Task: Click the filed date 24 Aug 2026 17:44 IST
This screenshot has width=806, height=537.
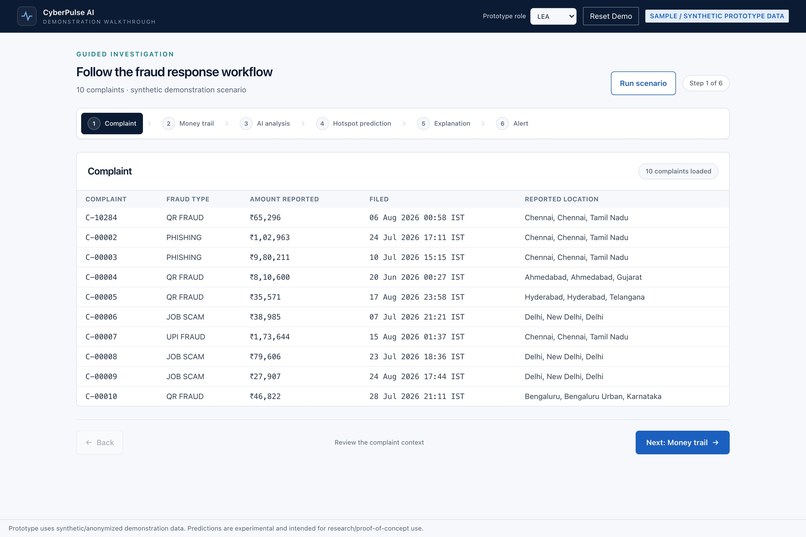Action: coord(417,376)
